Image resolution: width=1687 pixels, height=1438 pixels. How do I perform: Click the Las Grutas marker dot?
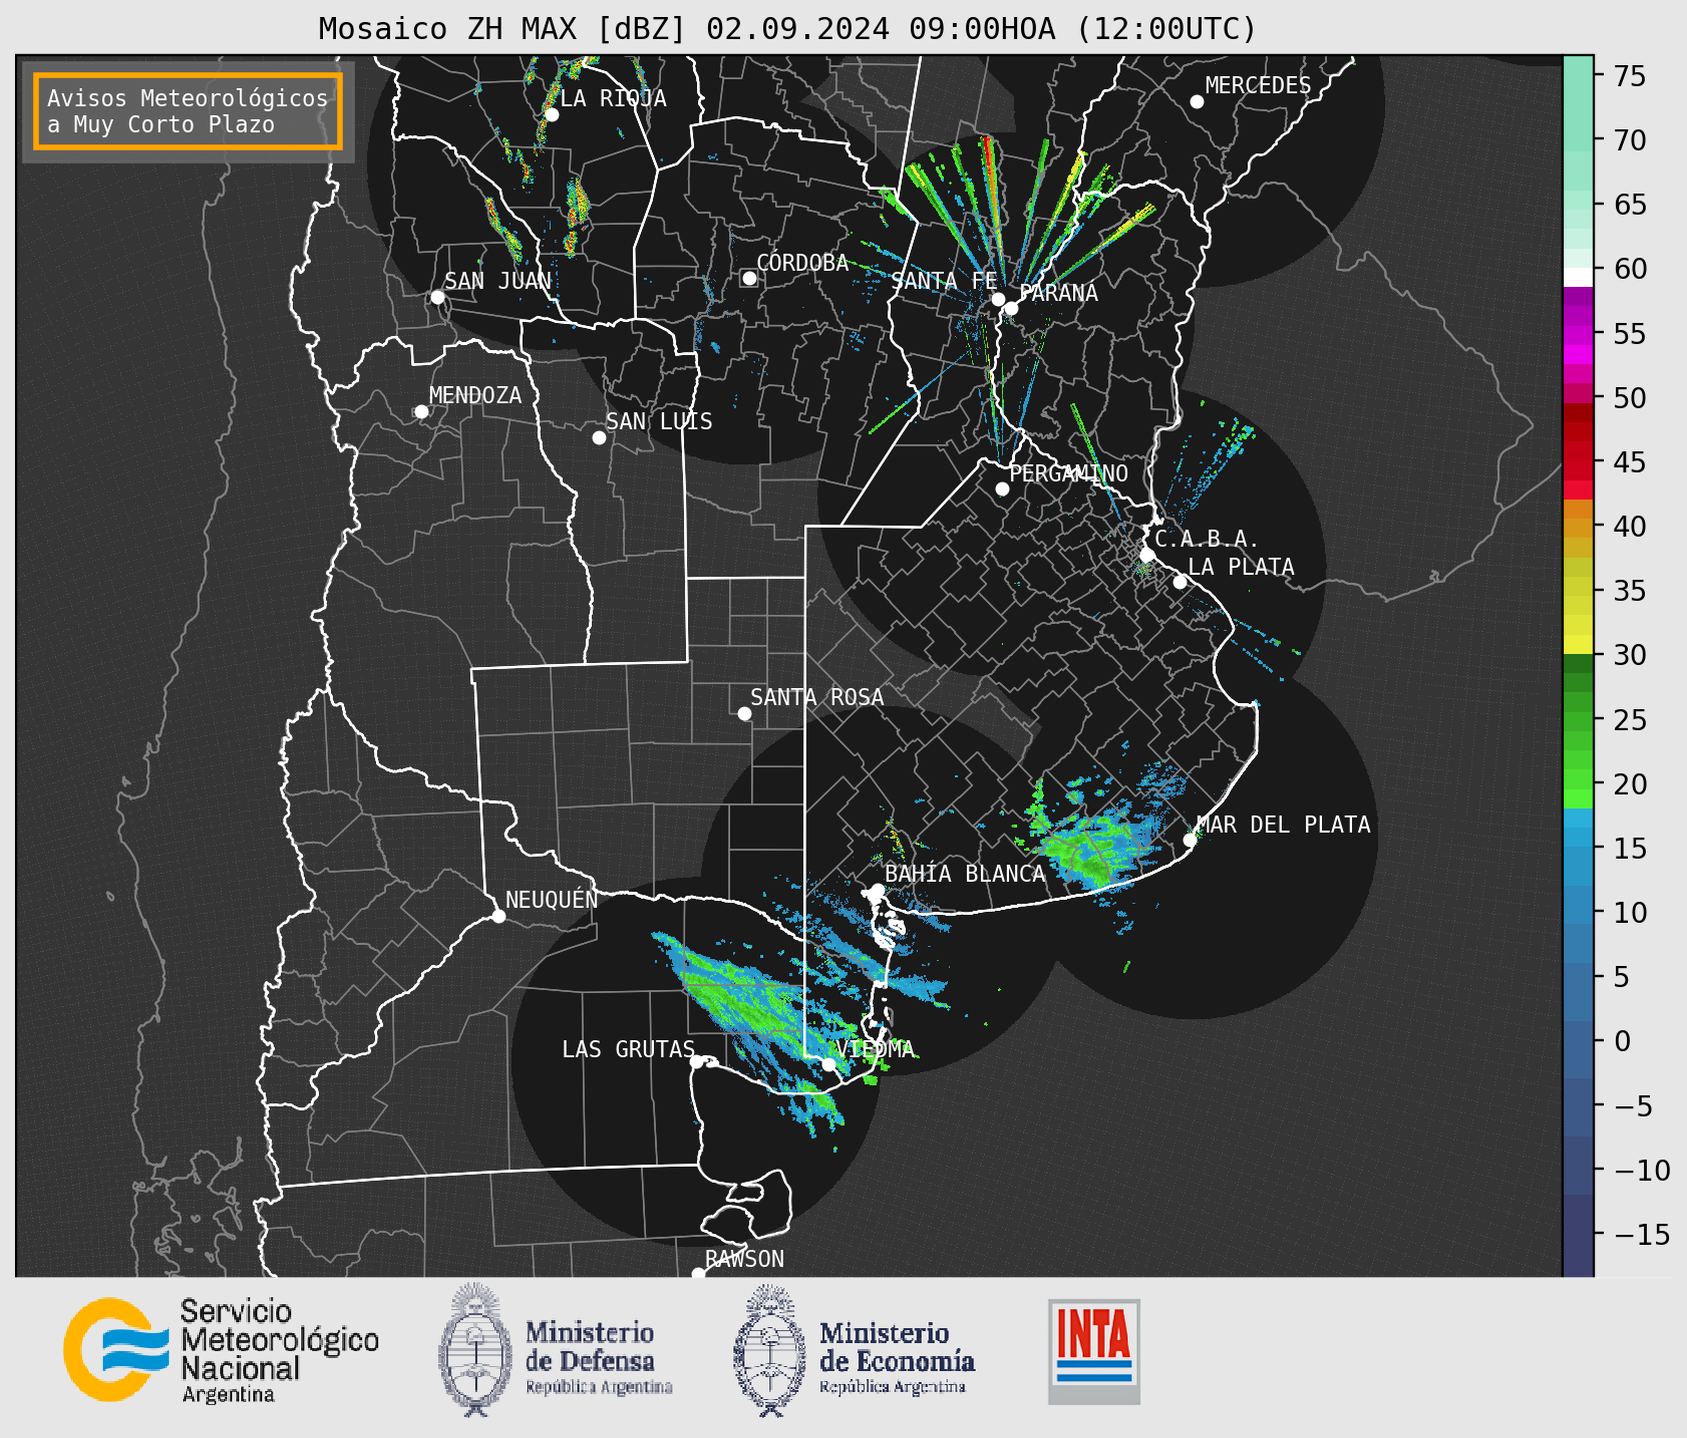[698, 1062]
